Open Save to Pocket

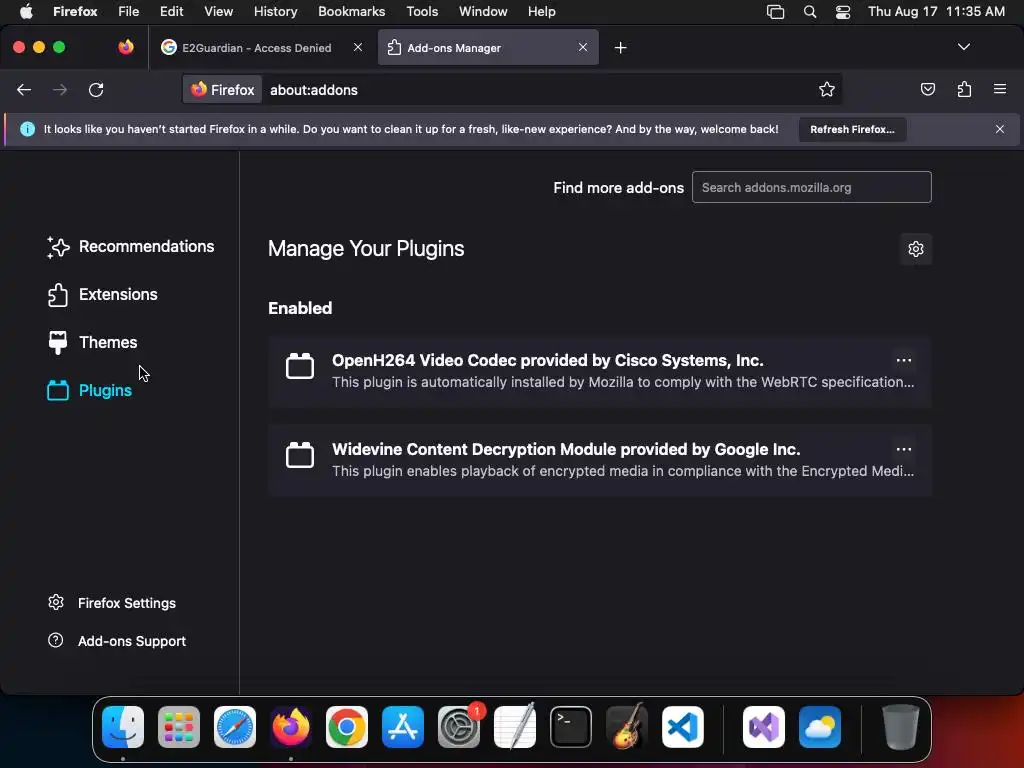point(927,89)
